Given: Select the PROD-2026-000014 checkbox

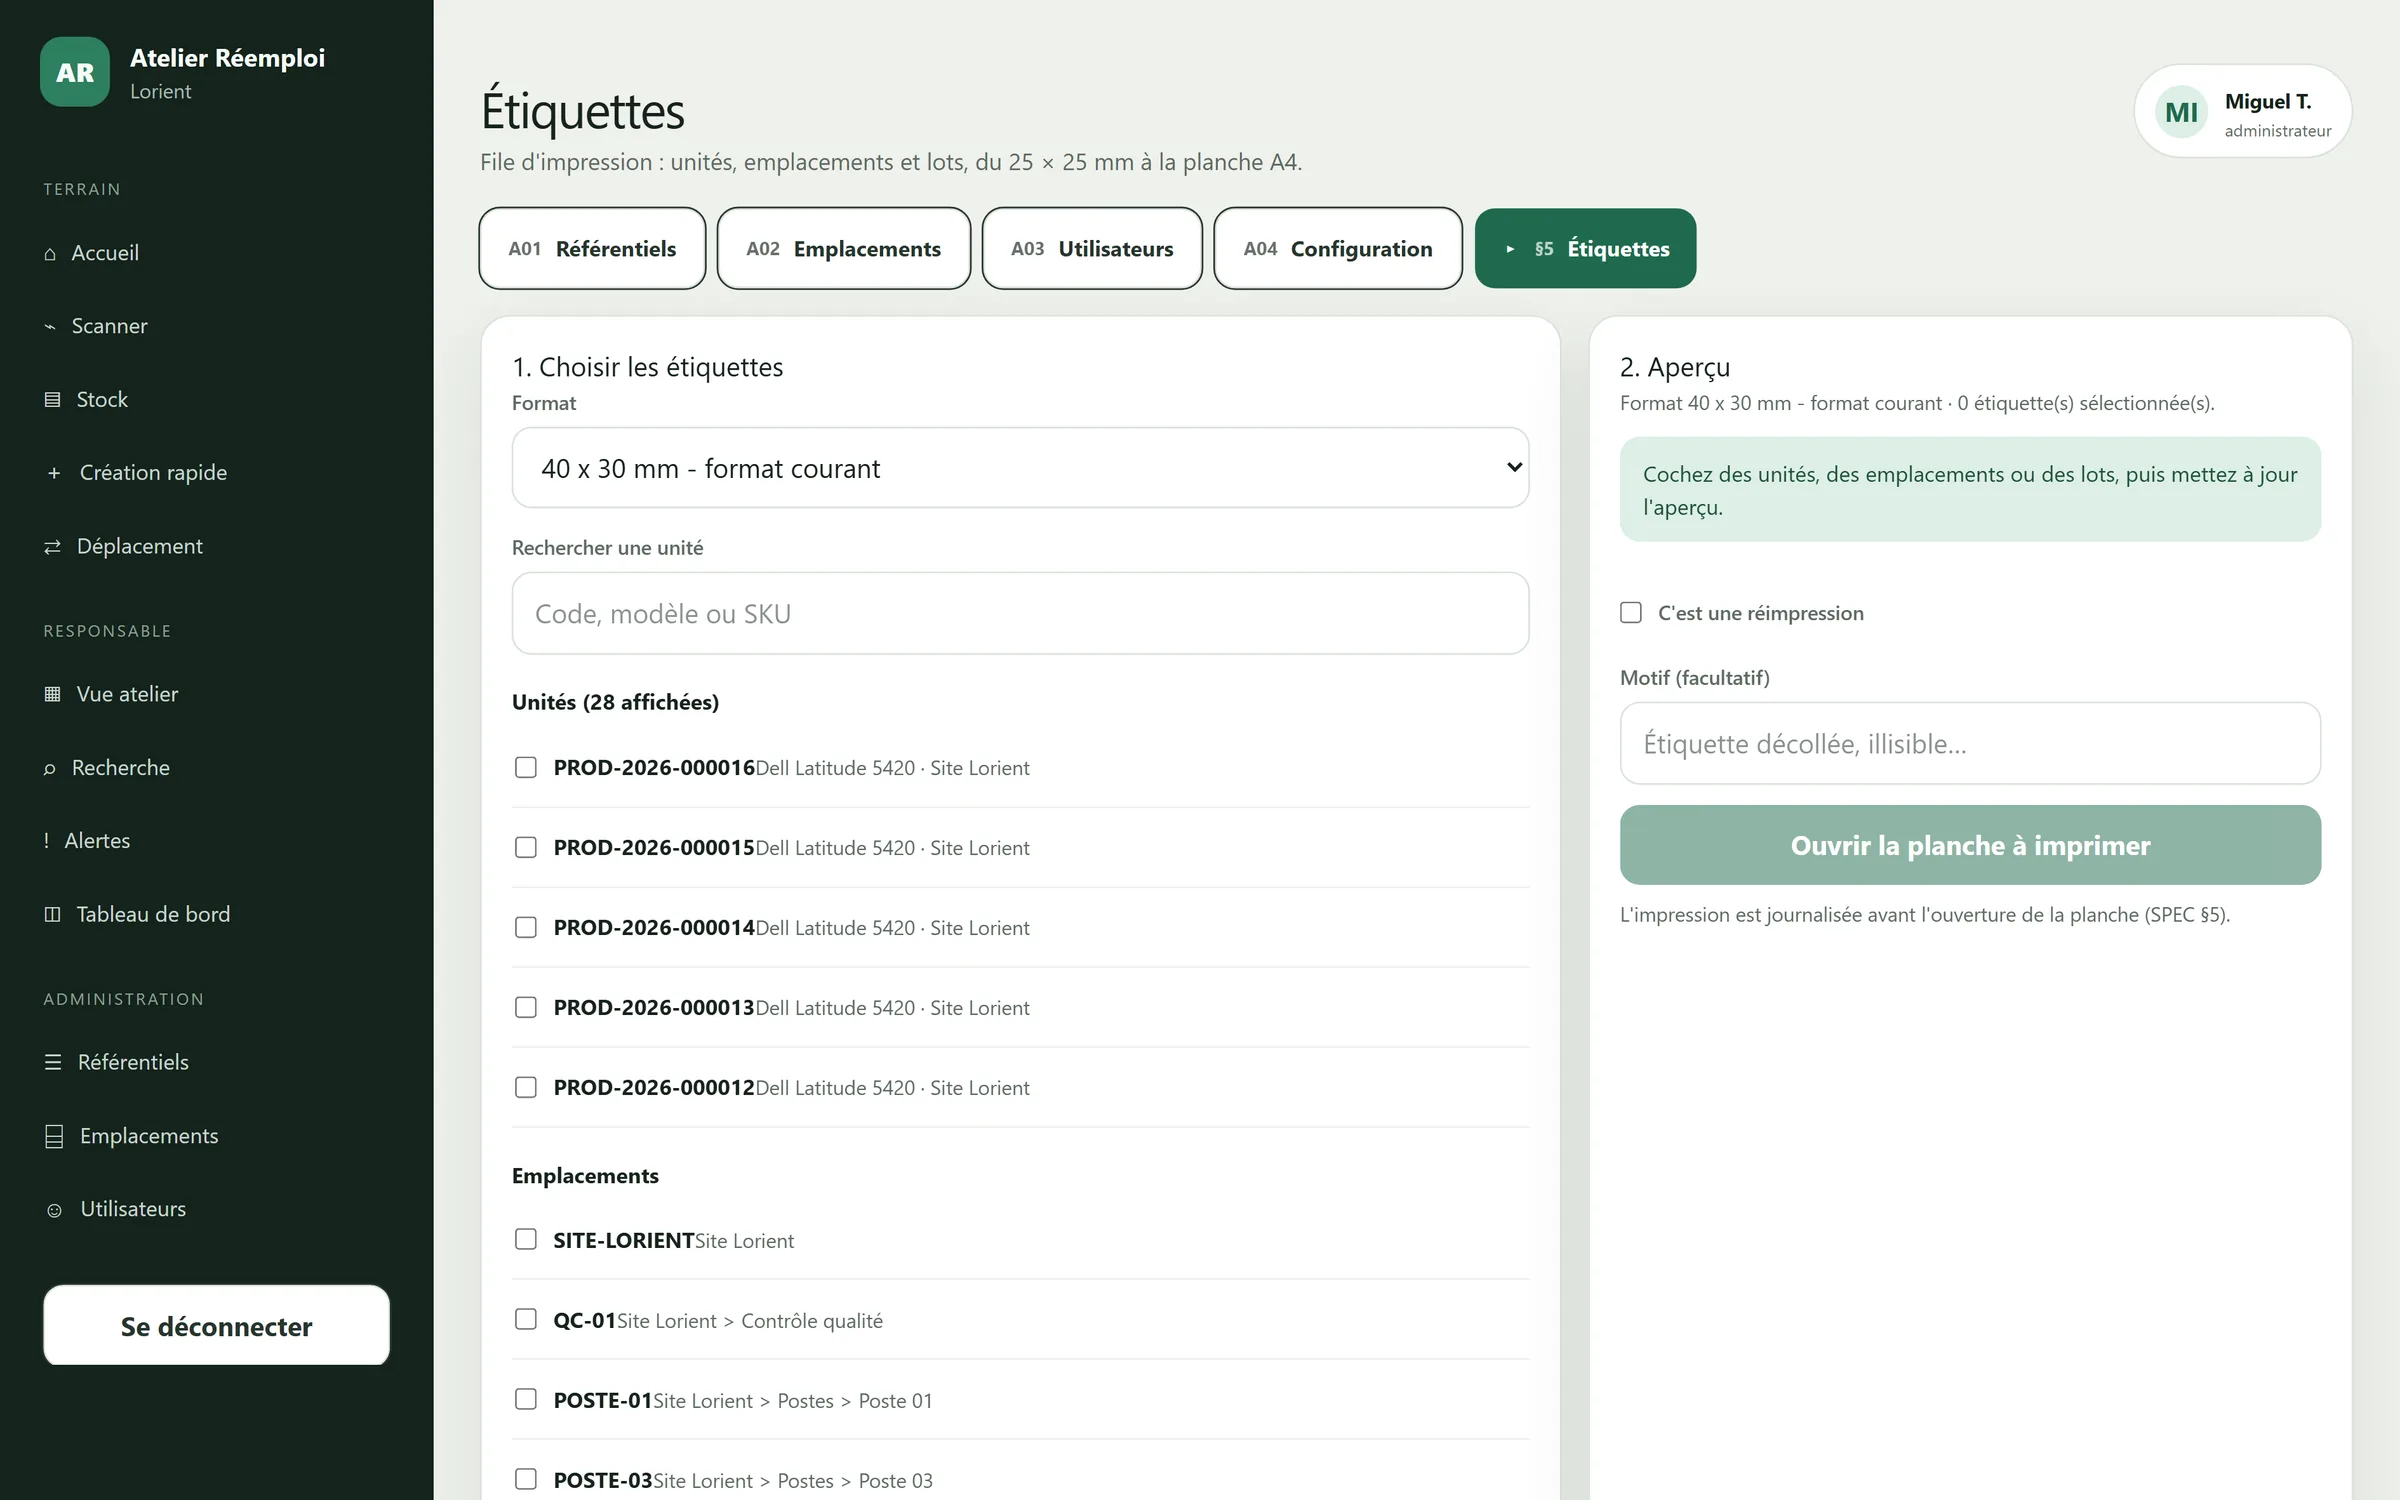Looking at the screenshot, I should coord(525,927).
